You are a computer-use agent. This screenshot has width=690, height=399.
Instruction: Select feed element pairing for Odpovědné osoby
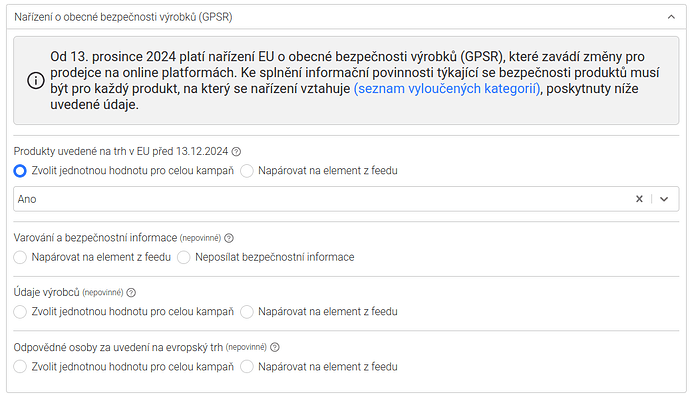point(247,366)
